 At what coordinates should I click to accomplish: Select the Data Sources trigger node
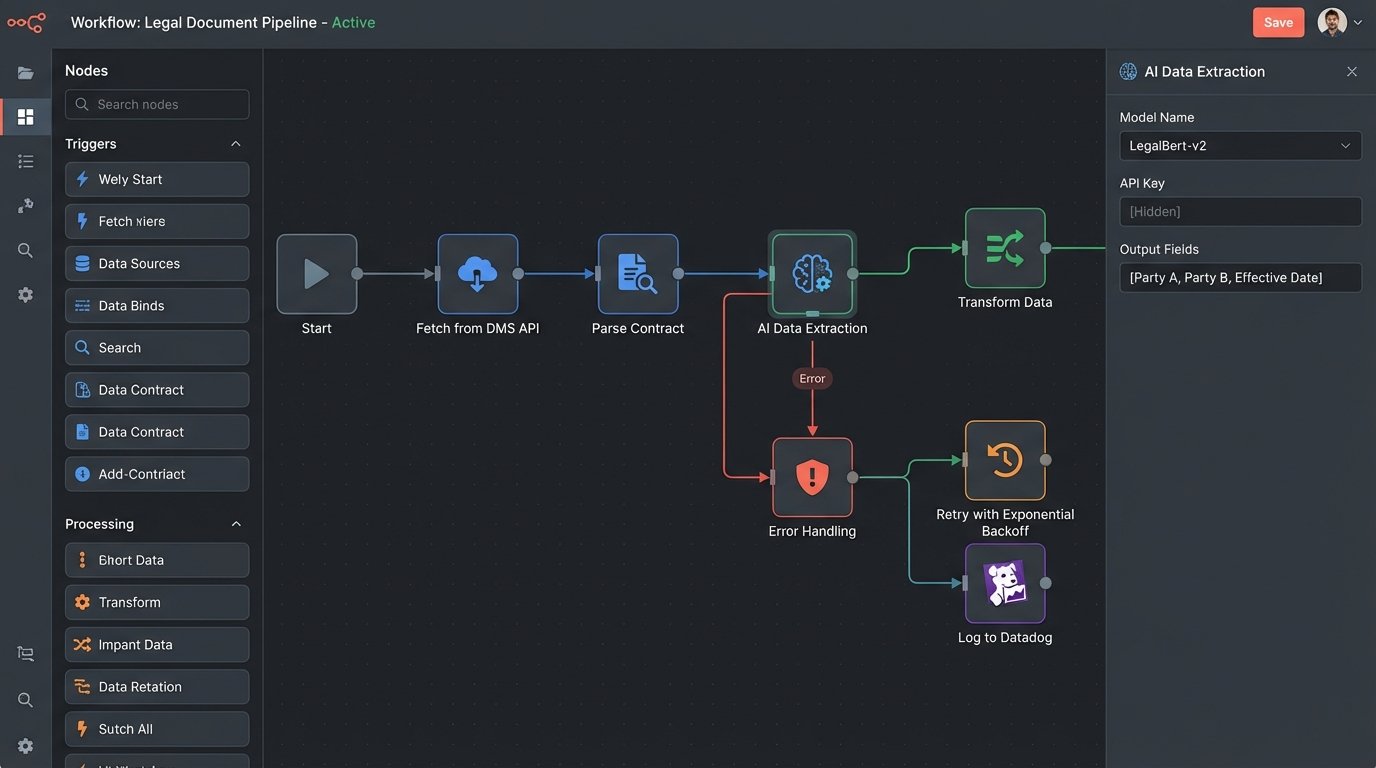coord(156,263)
